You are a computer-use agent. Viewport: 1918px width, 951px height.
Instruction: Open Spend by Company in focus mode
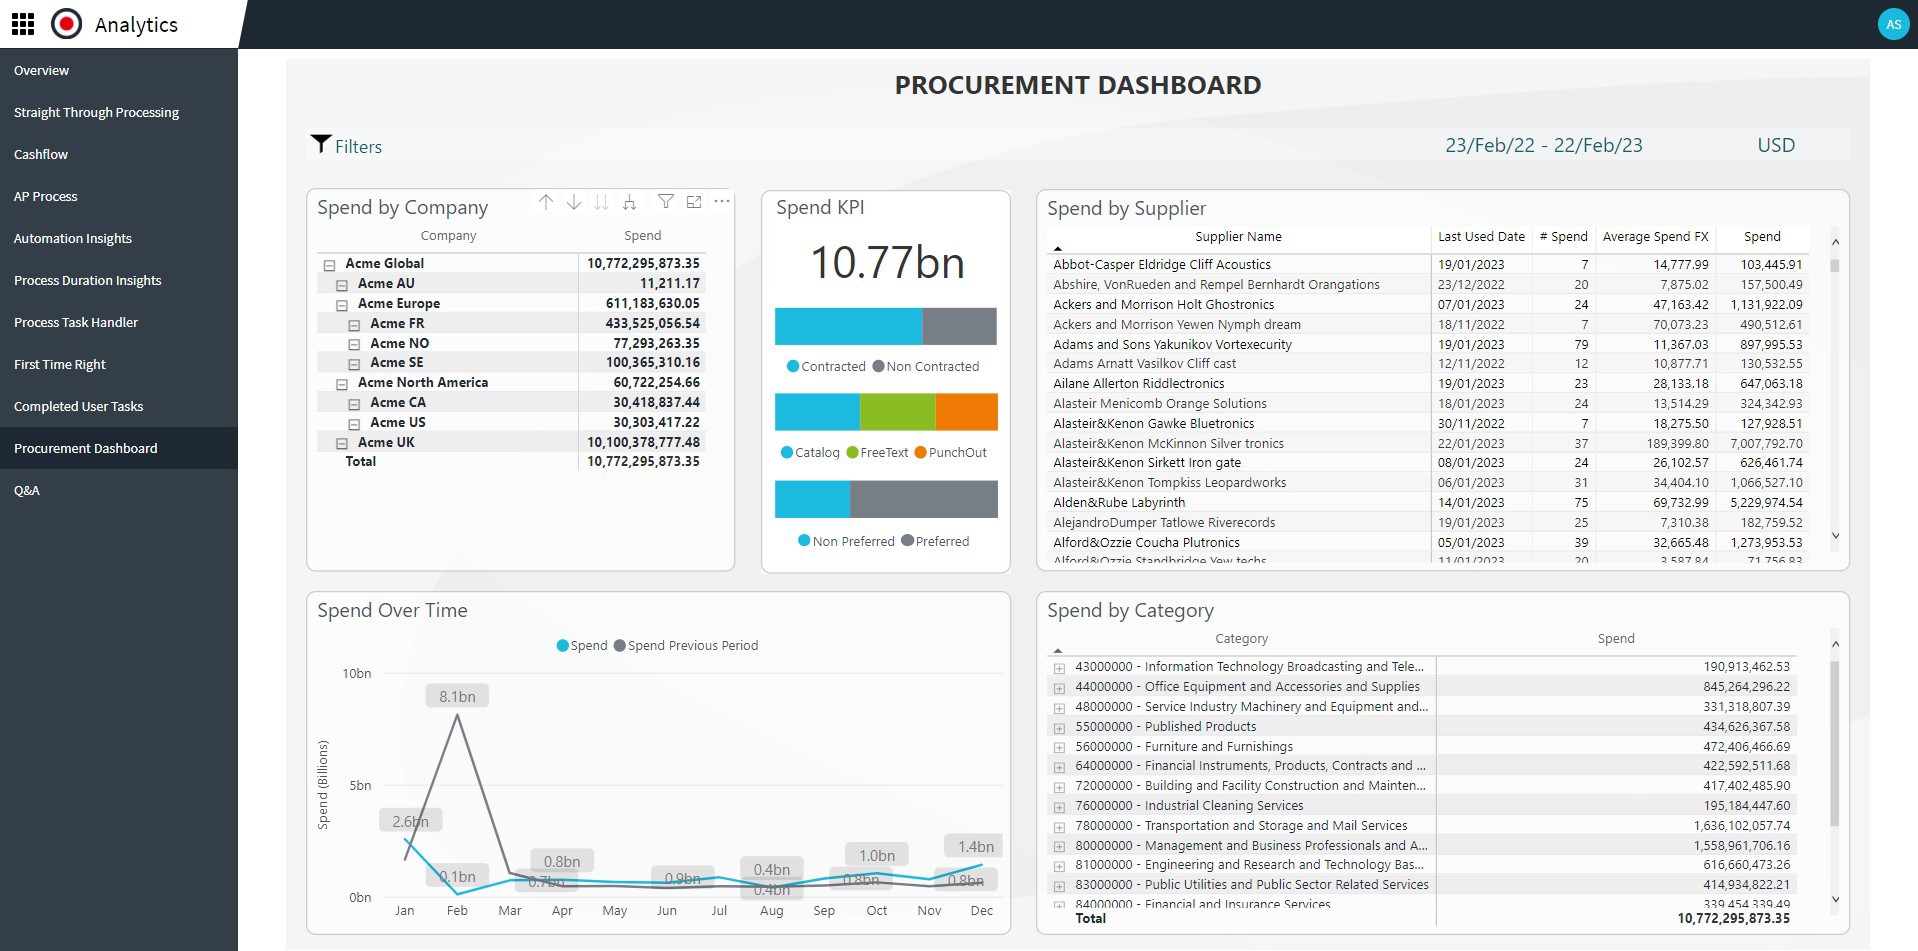tap(694, 202)
